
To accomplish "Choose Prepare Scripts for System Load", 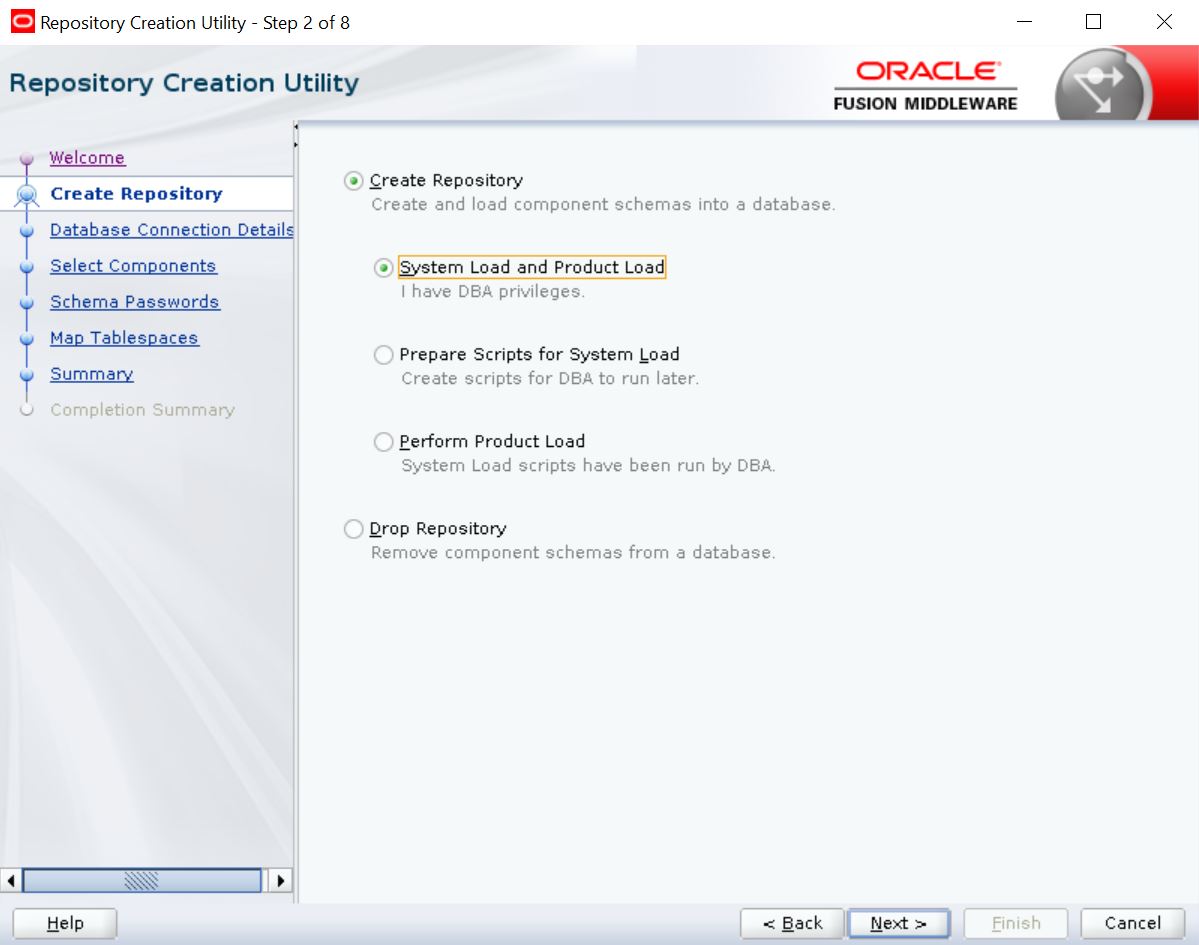I will (x=383, y=355).
